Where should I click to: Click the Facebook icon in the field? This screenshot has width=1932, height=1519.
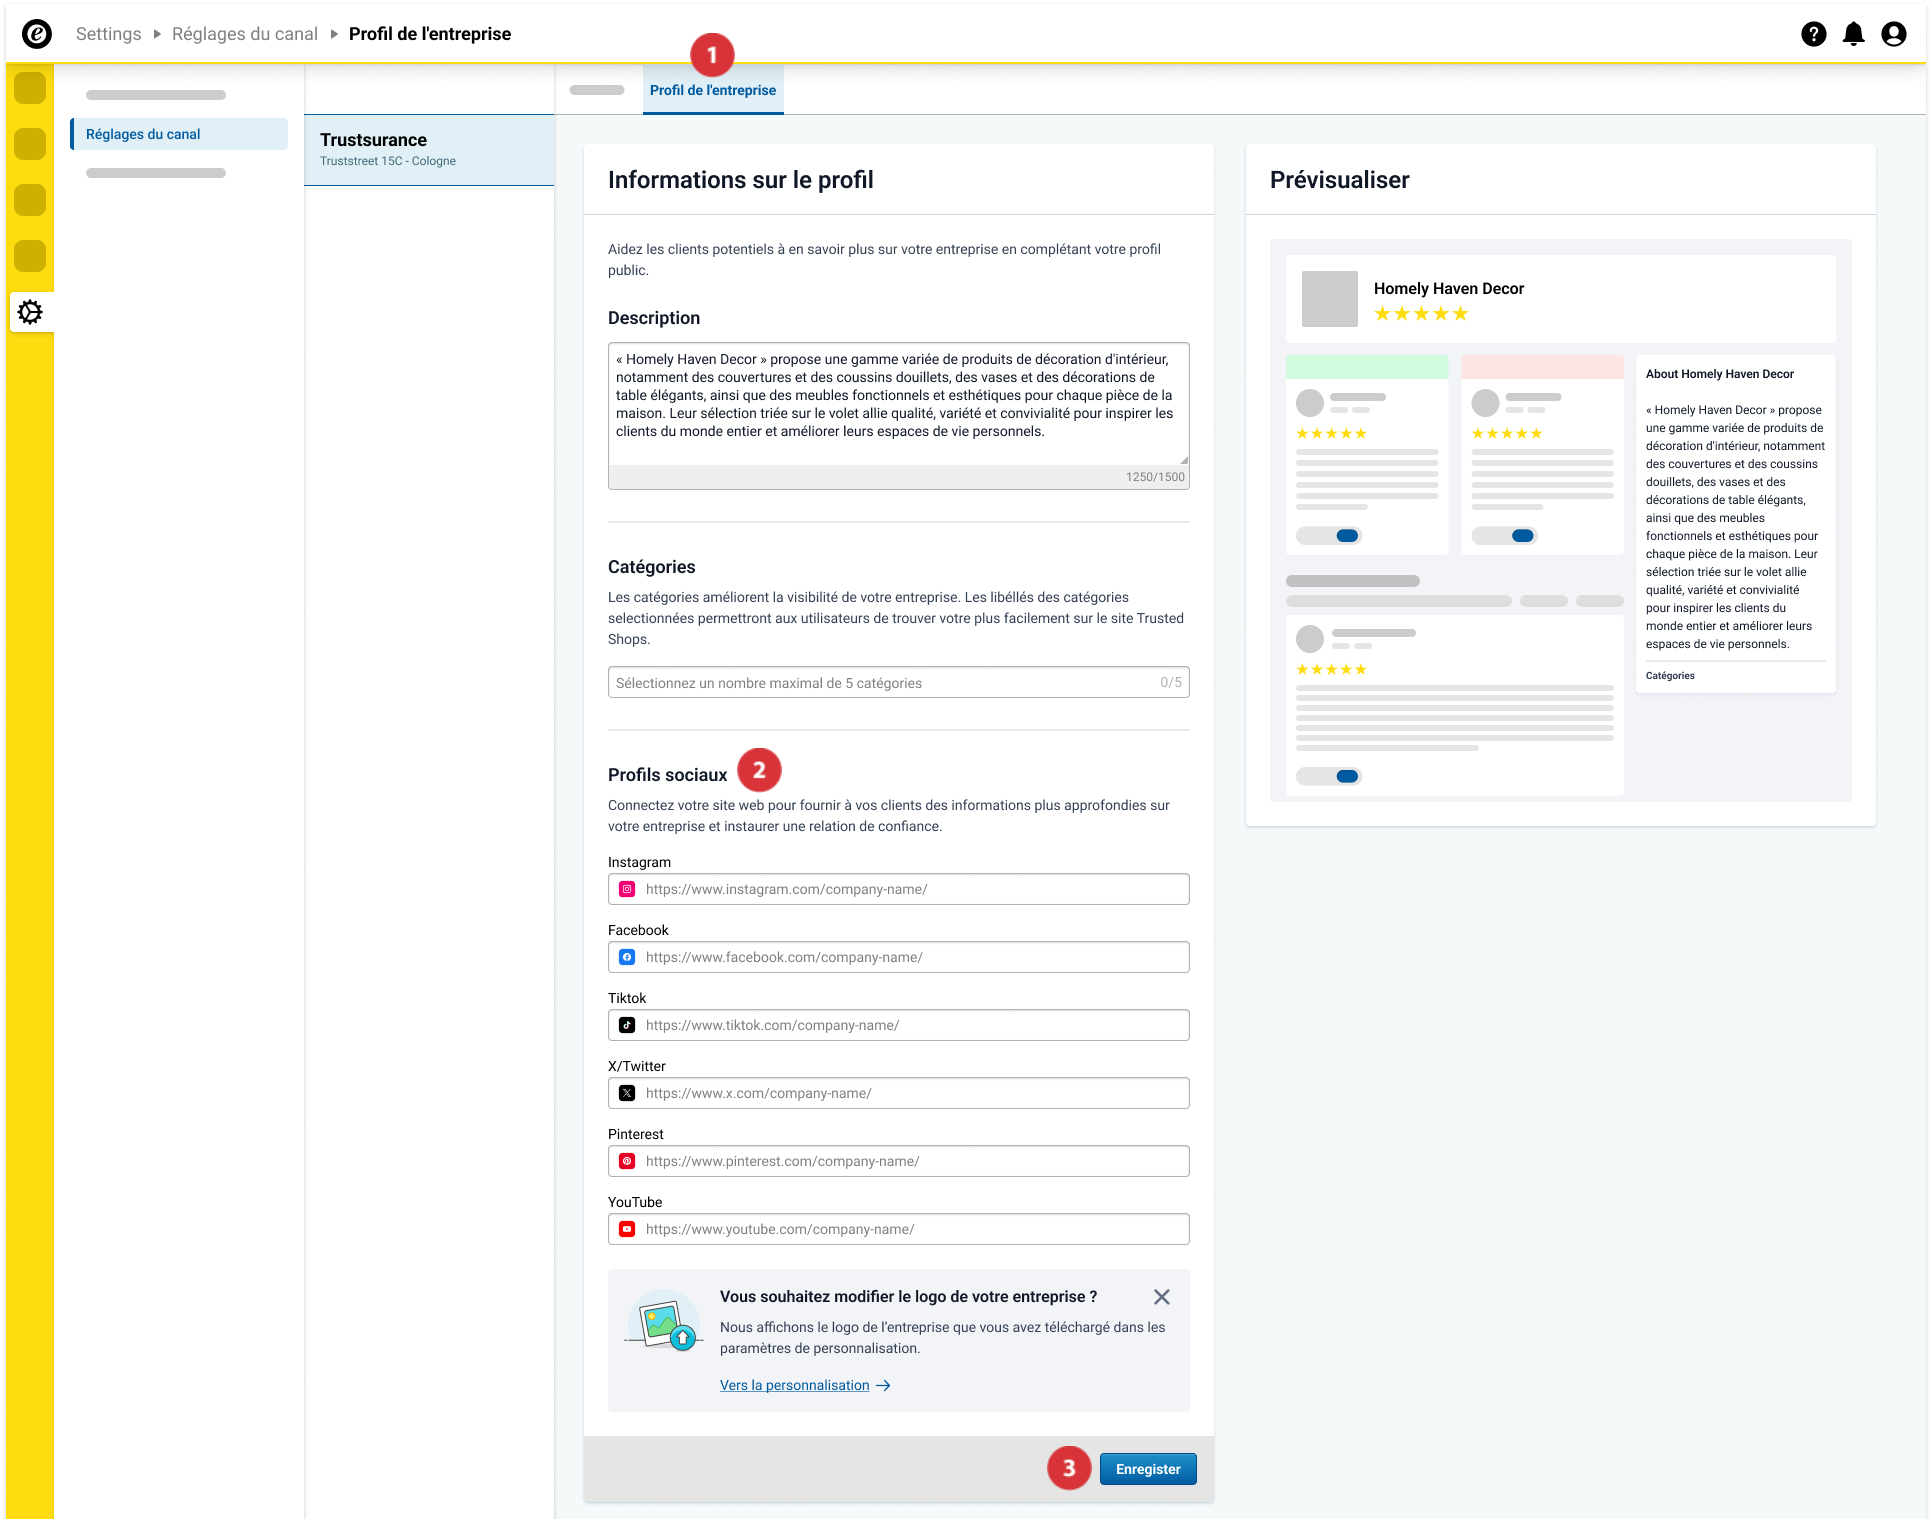[x=627, y=957]
